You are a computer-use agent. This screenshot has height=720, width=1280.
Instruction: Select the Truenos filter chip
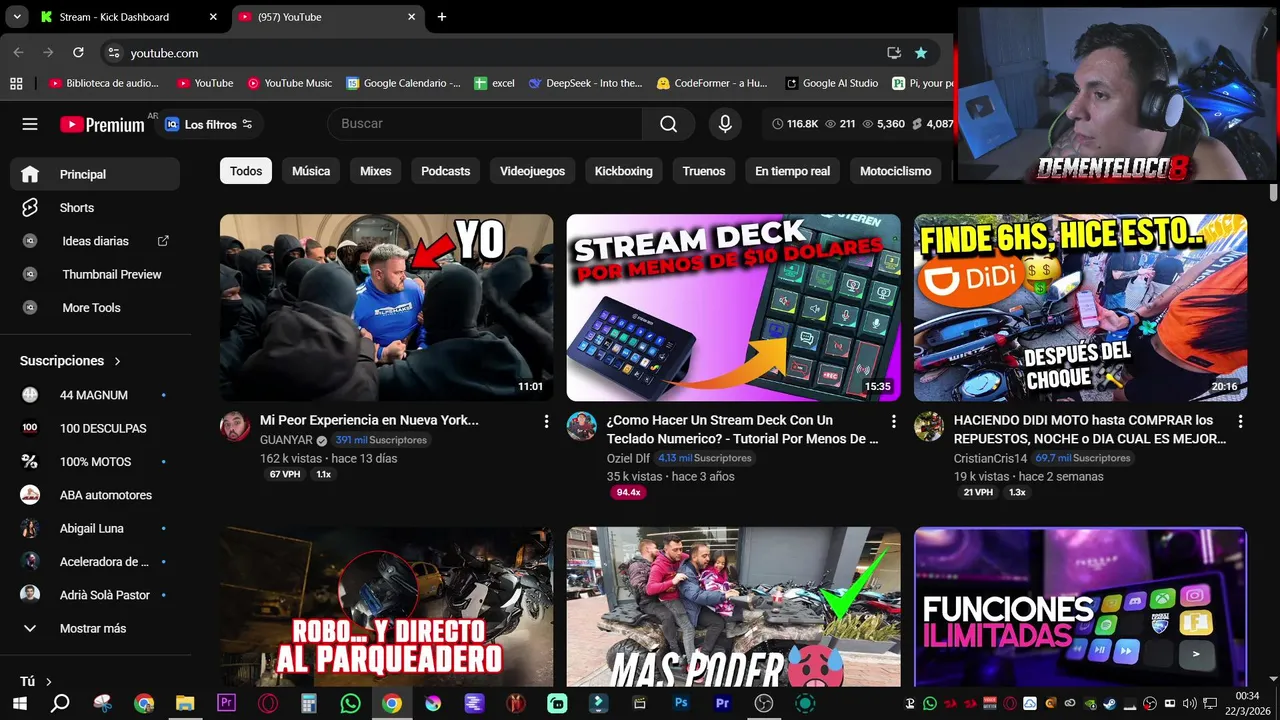point(704,171)
